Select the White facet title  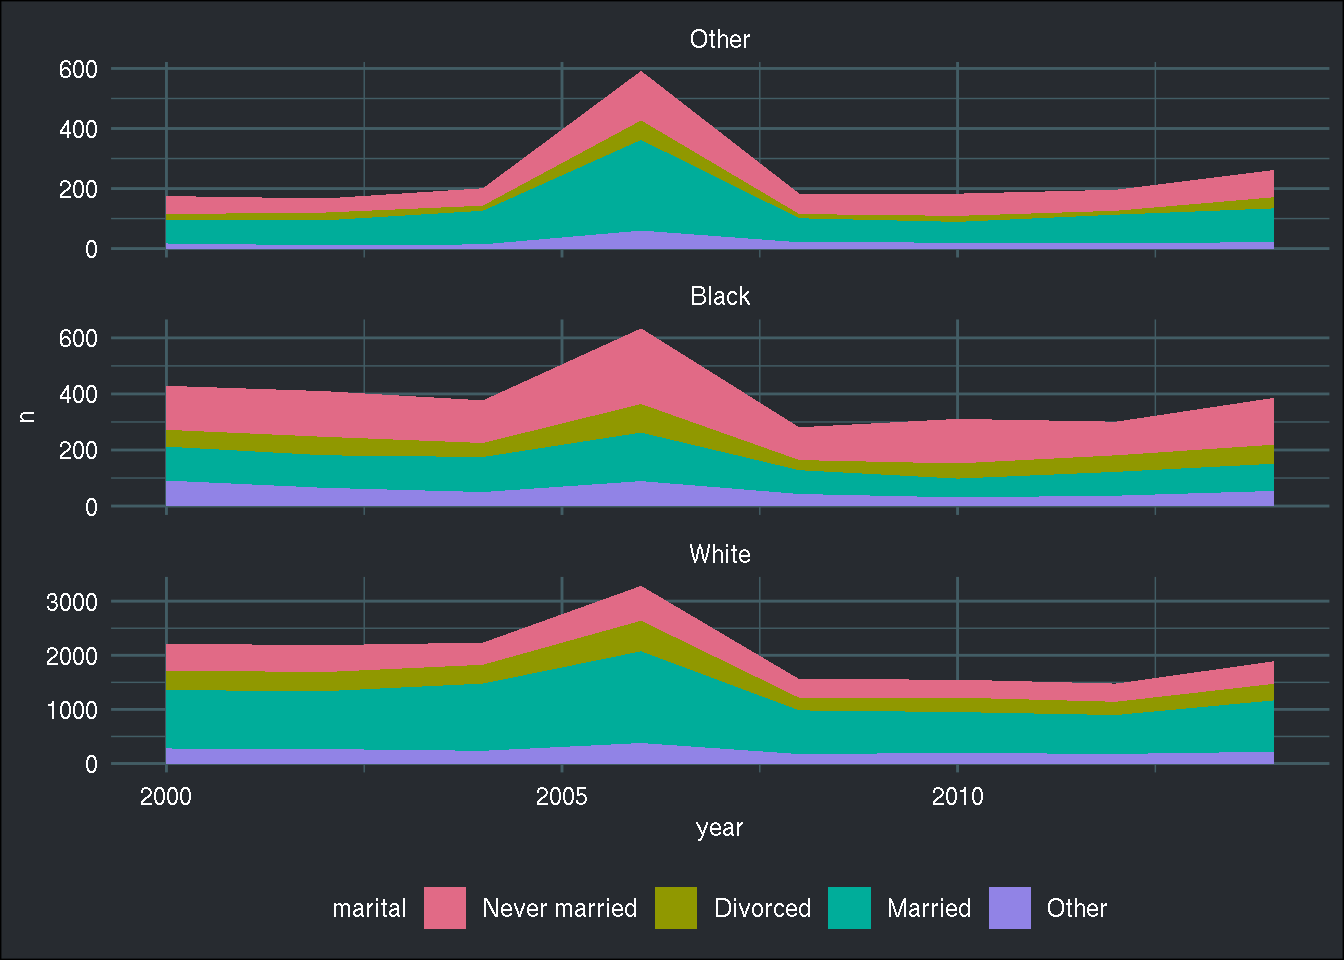pyautogui.click(x=720, y=554)
